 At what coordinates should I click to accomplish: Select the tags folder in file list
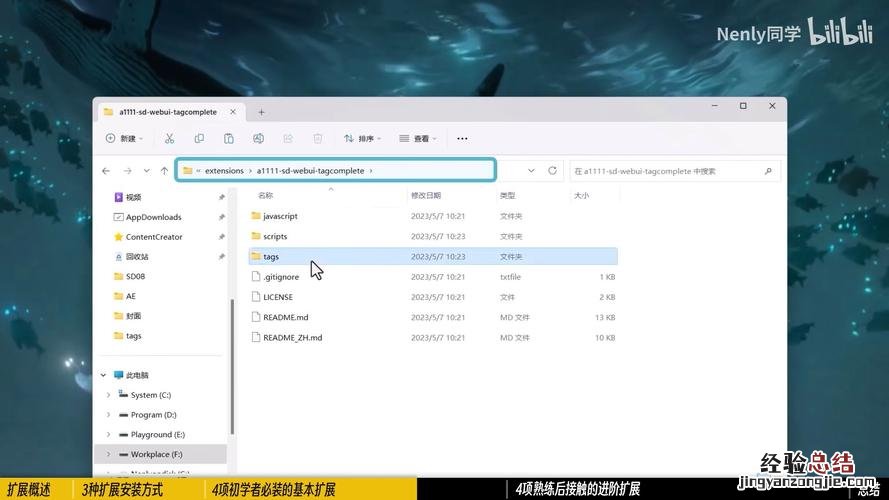433,256
